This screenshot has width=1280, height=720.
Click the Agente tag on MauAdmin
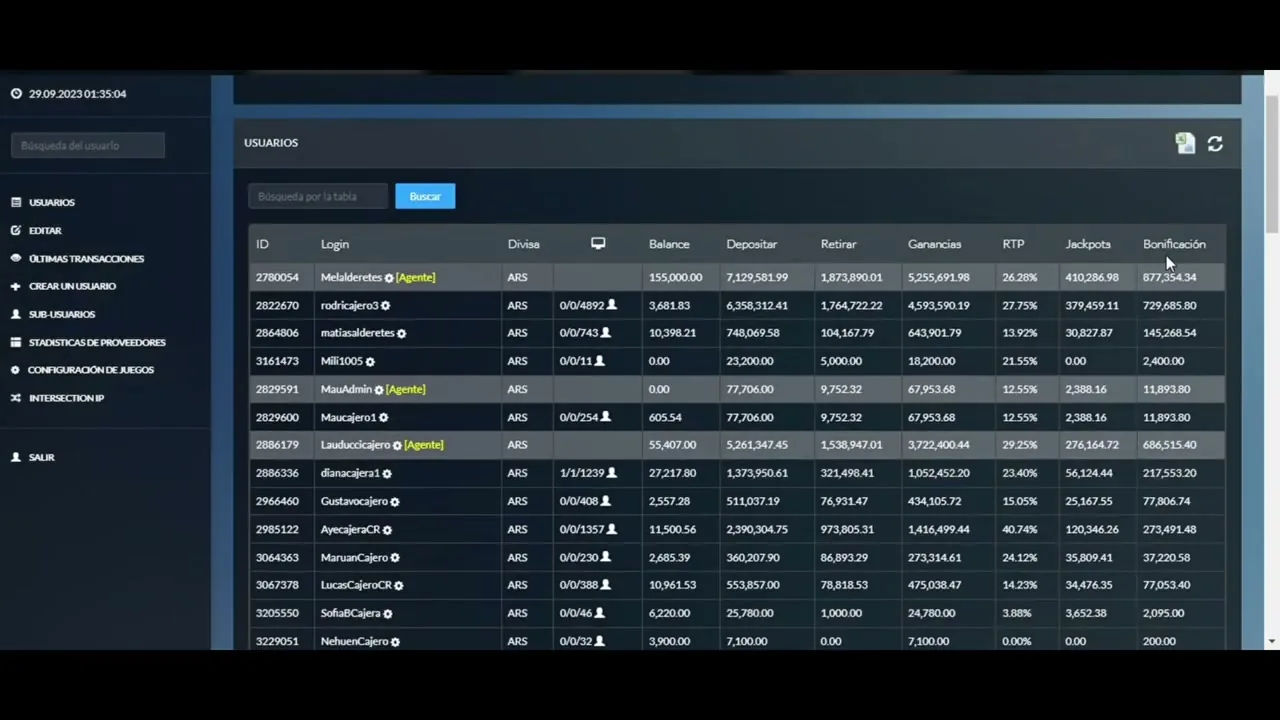click(x=405, y=389)
